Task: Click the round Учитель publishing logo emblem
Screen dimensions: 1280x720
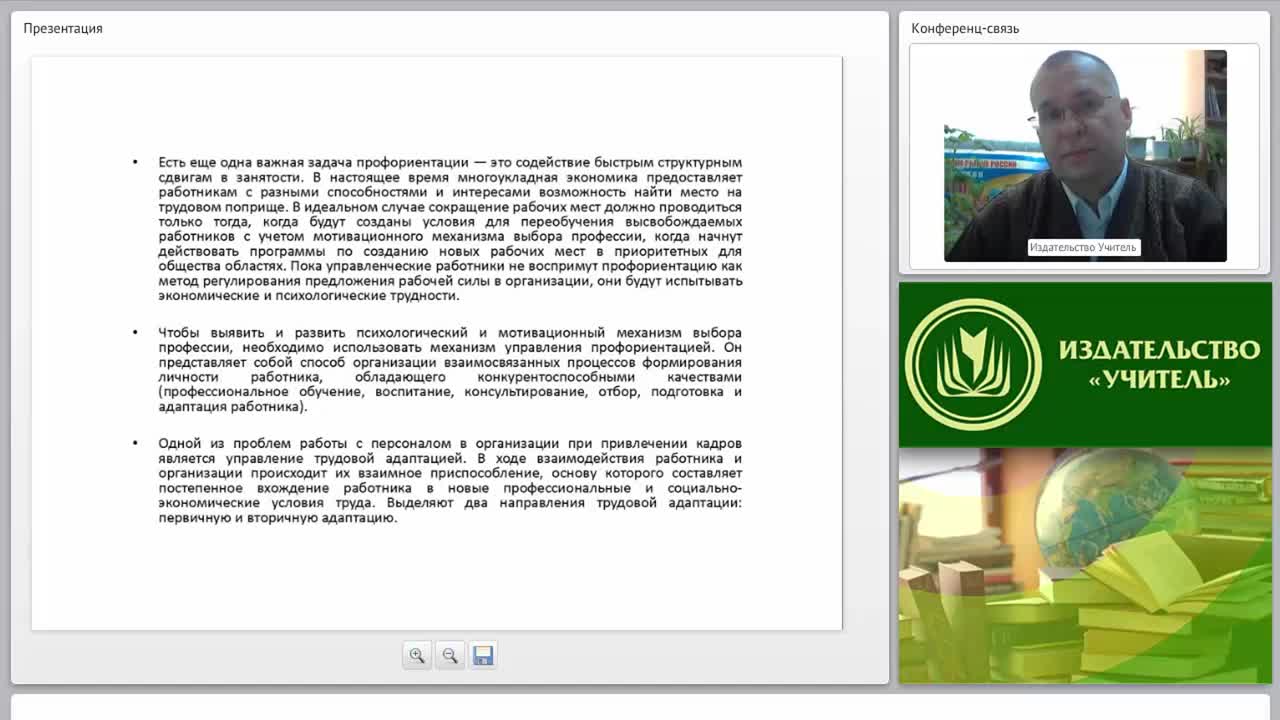Action: 973,364
